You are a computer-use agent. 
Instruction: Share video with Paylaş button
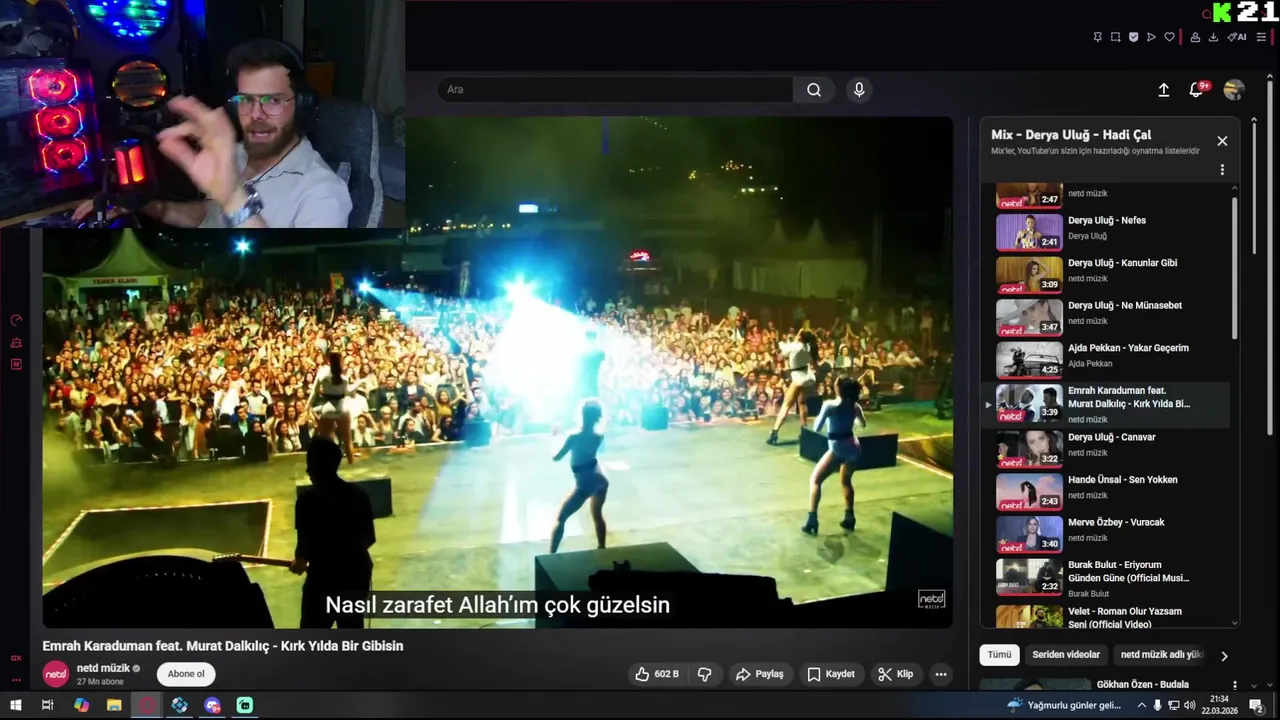pos(760,674)
